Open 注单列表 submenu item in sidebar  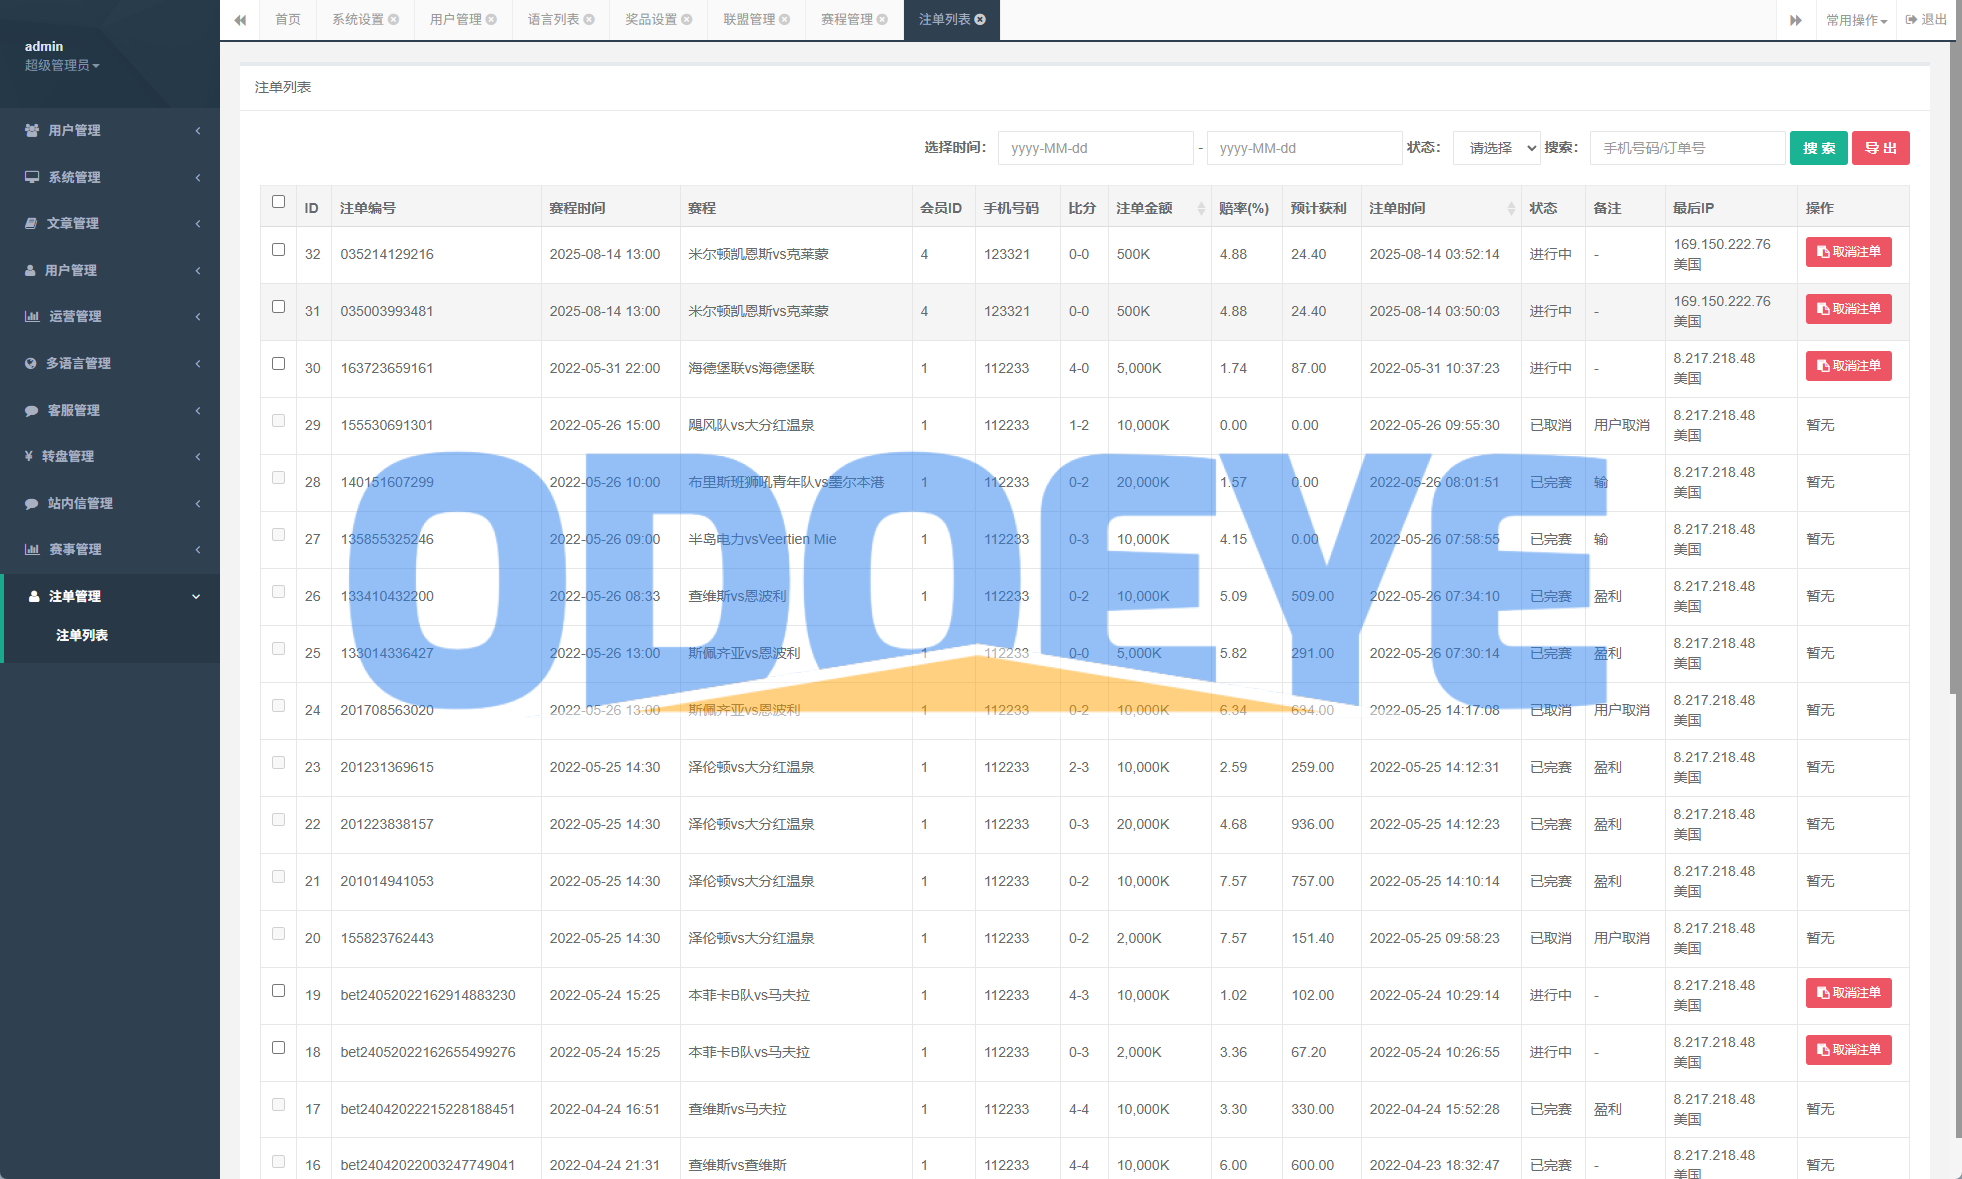tap(82, 635)
